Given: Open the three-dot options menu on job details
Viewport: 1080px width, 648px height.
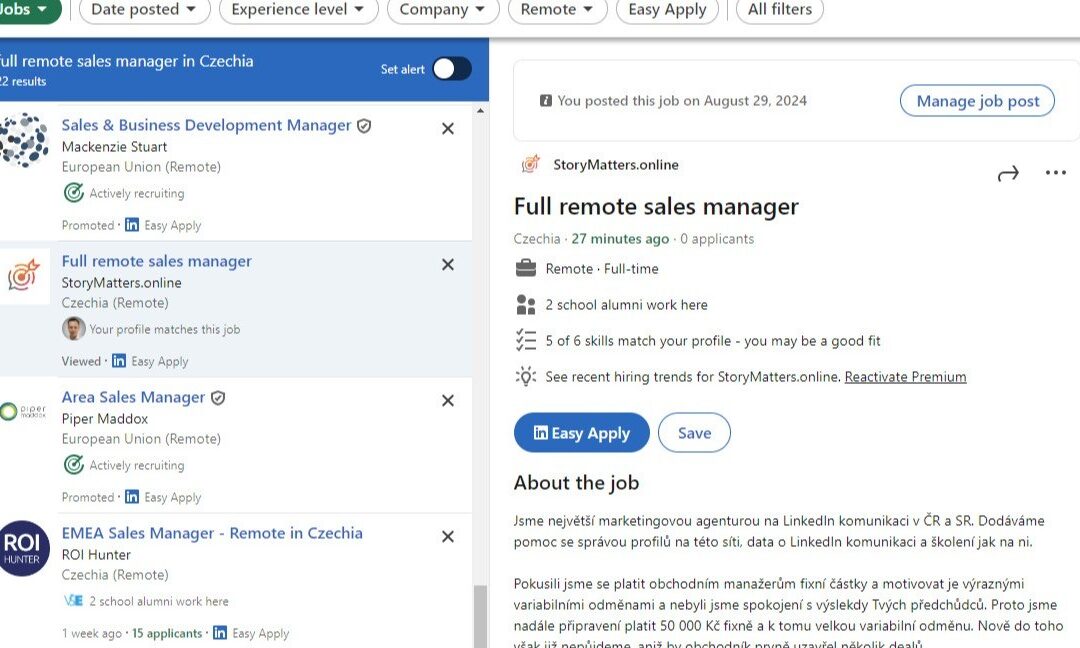Looking at the screenshot, I should (1056, 172).
